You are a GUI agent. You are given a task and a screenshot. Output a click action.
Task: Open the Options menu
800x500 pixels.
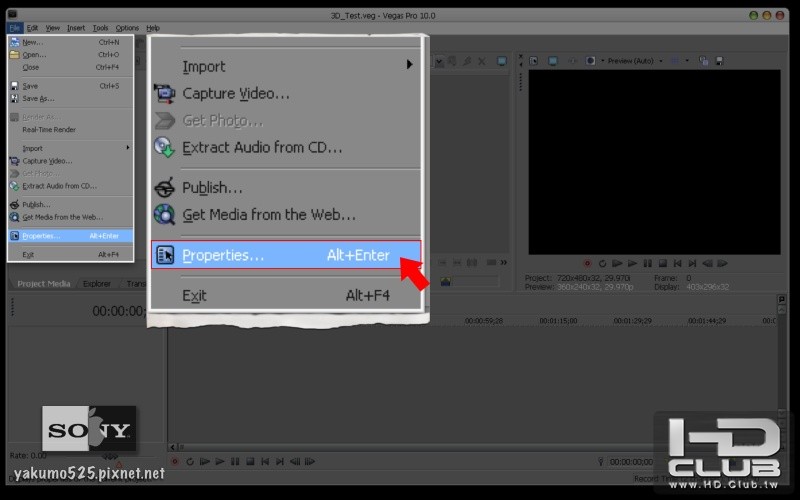coord(127,28)
